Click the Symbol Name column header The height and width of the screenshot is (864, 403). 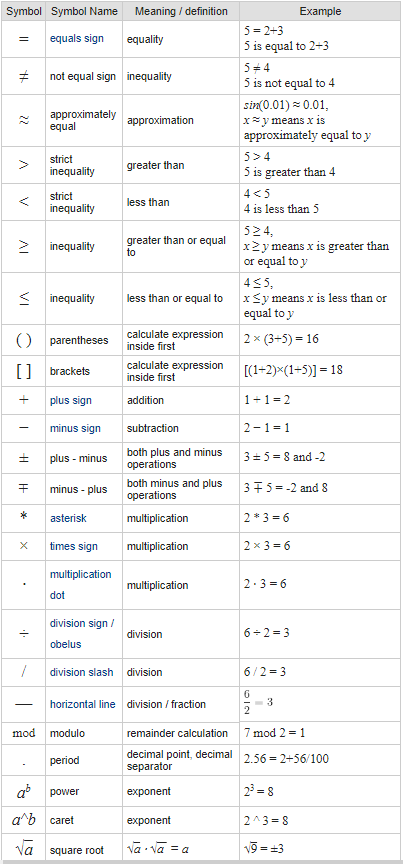click(x=84, y=11)
